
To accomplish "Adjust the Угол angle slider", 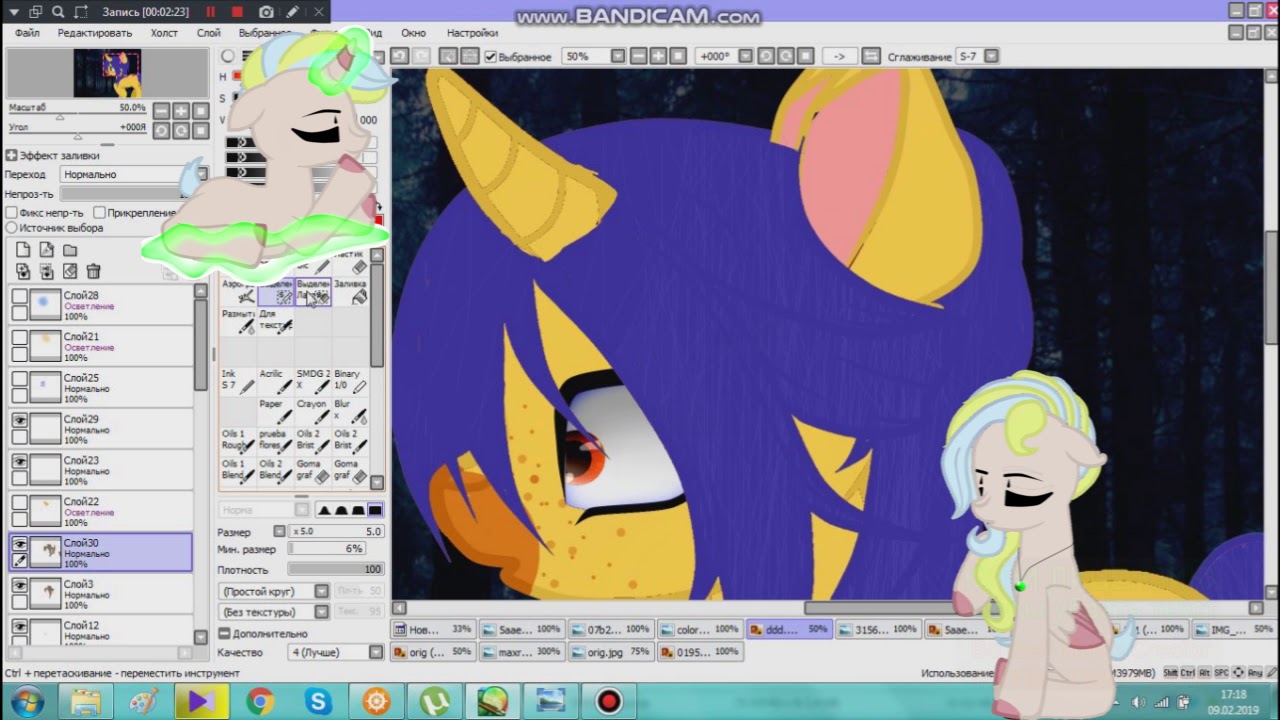I will tap(77, 136).
